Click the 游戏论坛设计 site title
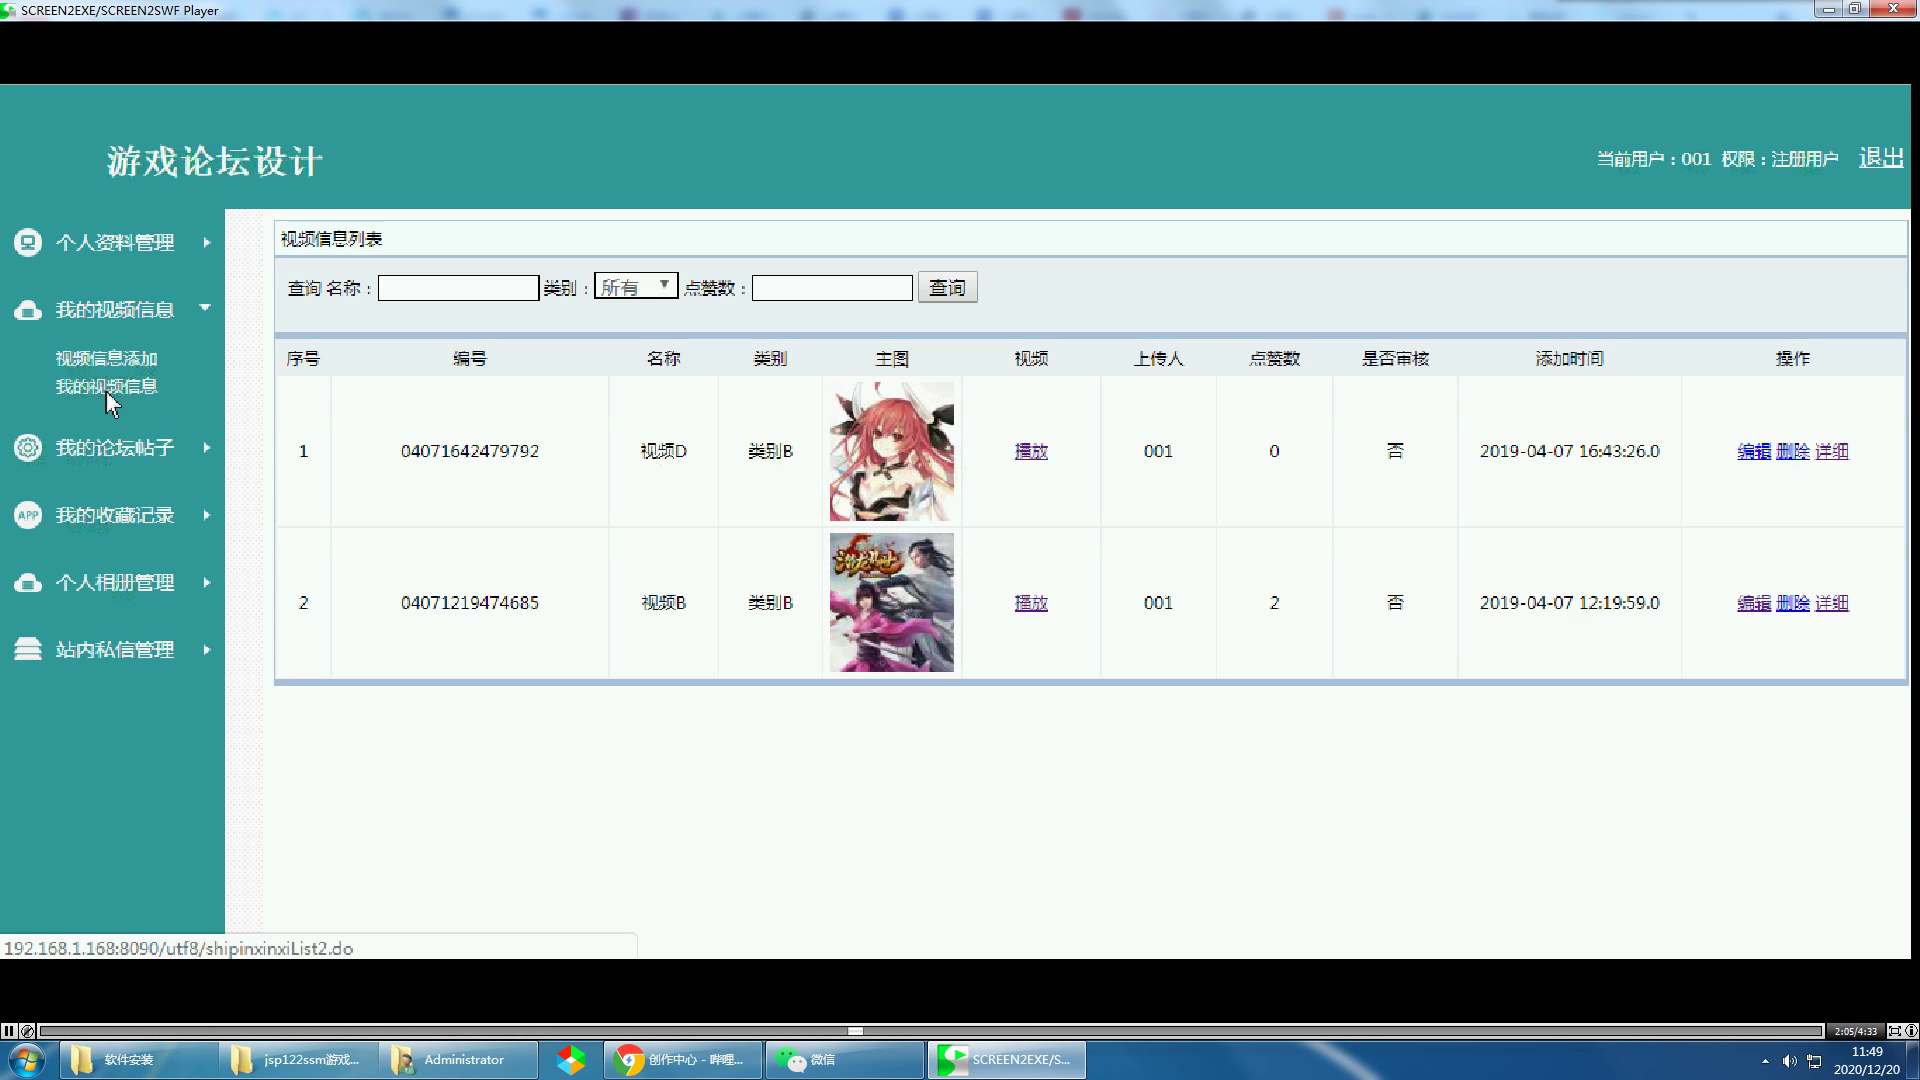The image size is (1920, 1080). (215, 161)
